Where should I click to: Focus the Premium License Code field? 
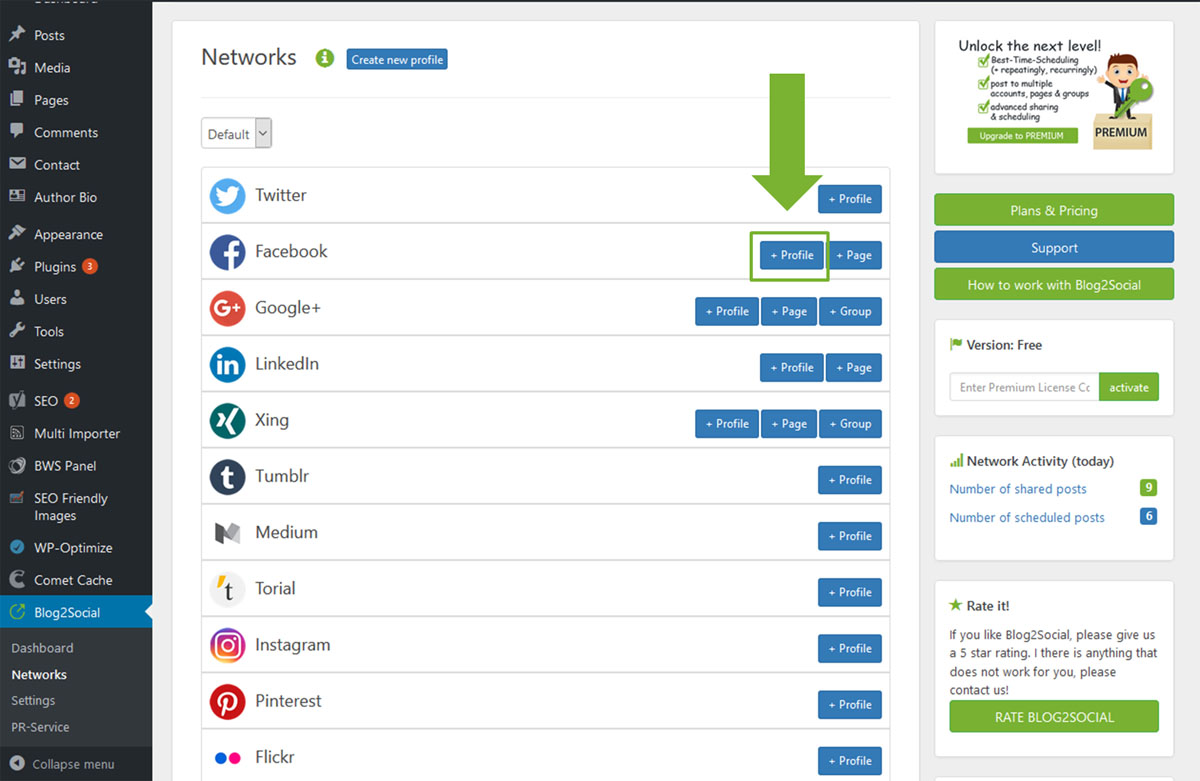tap(1024, 387)
